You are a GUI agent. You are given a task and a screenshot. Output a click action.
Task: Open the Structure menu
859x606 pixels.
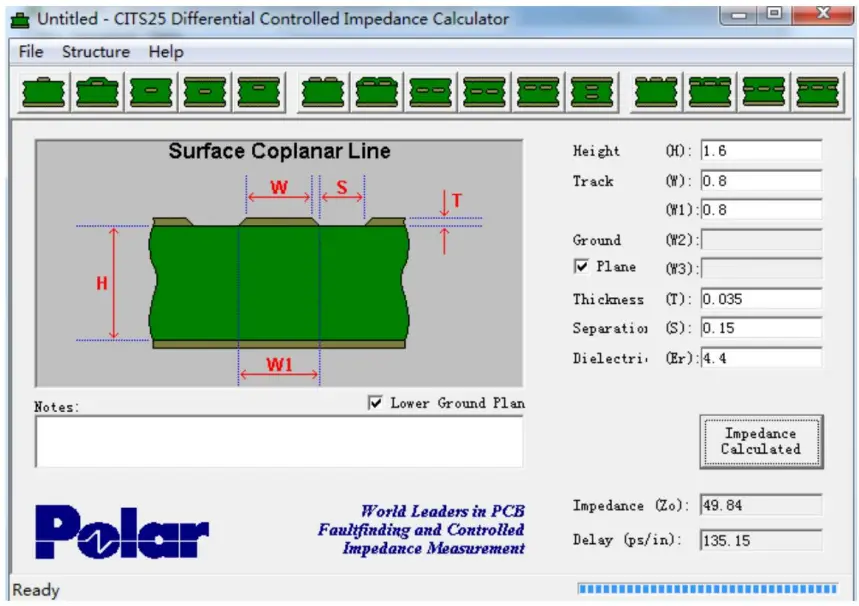(95, 52)
